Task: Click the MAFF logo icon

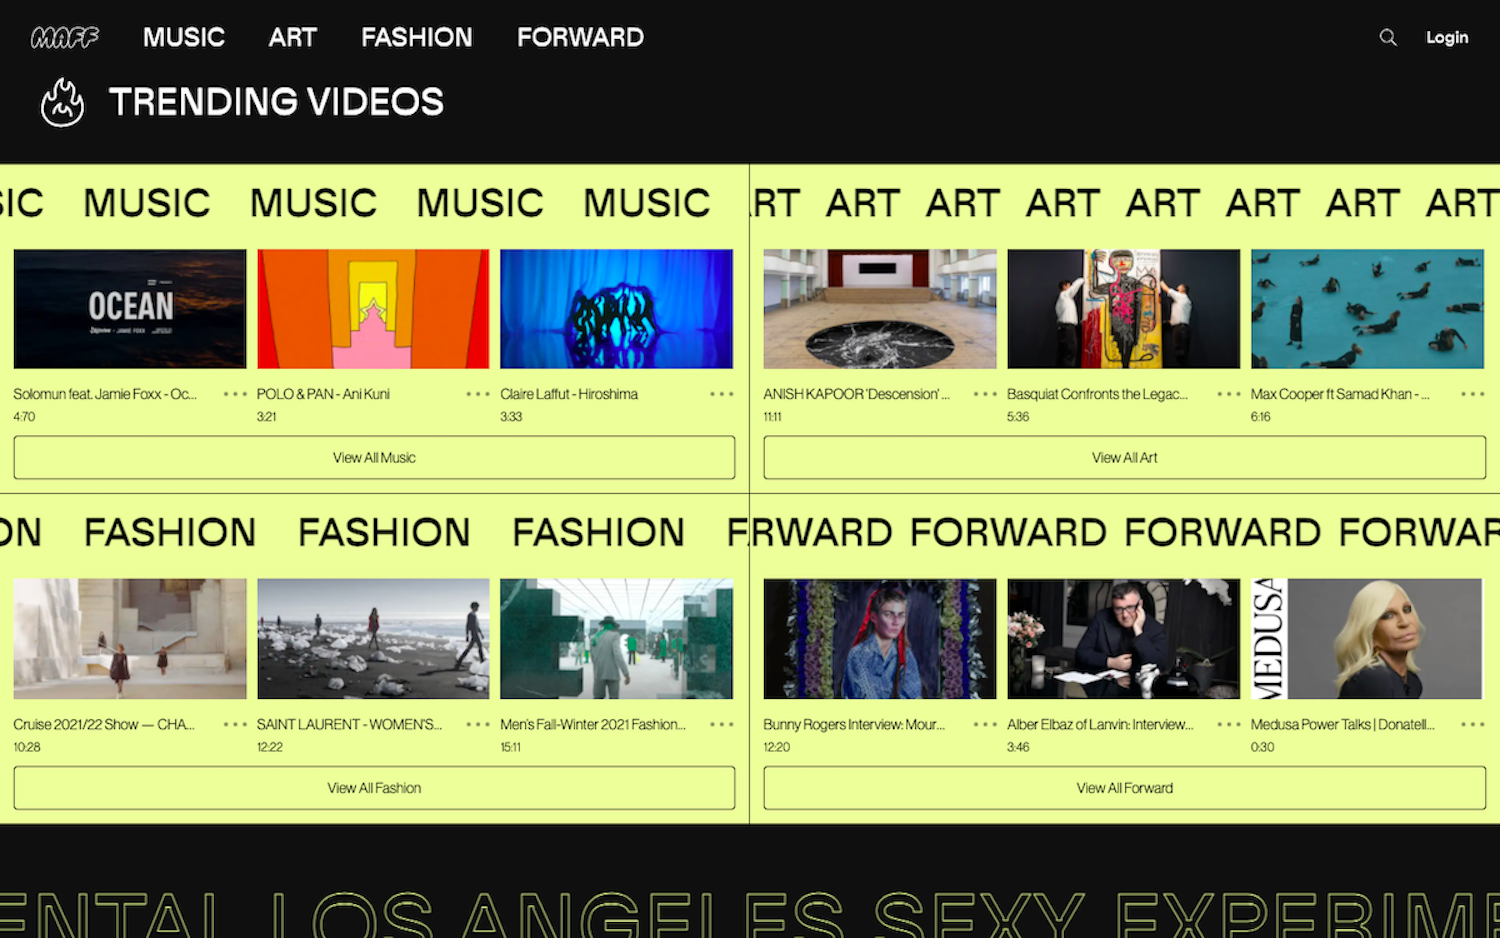Action: click(65, 38)
